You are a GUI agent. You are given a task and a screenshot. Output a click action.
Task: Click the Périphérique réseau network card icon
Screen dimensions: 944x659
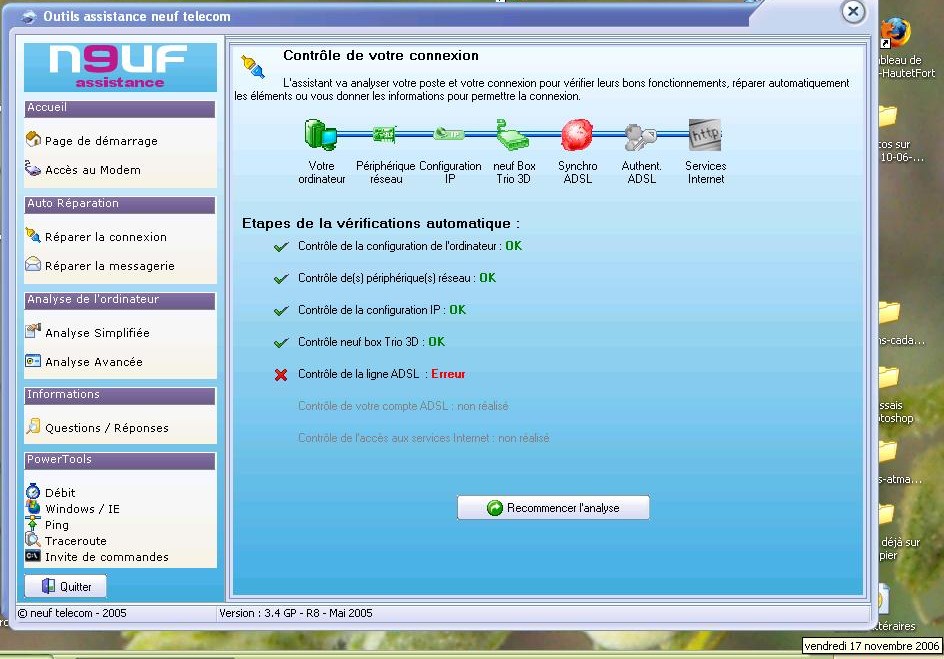[x=384, y=134]
